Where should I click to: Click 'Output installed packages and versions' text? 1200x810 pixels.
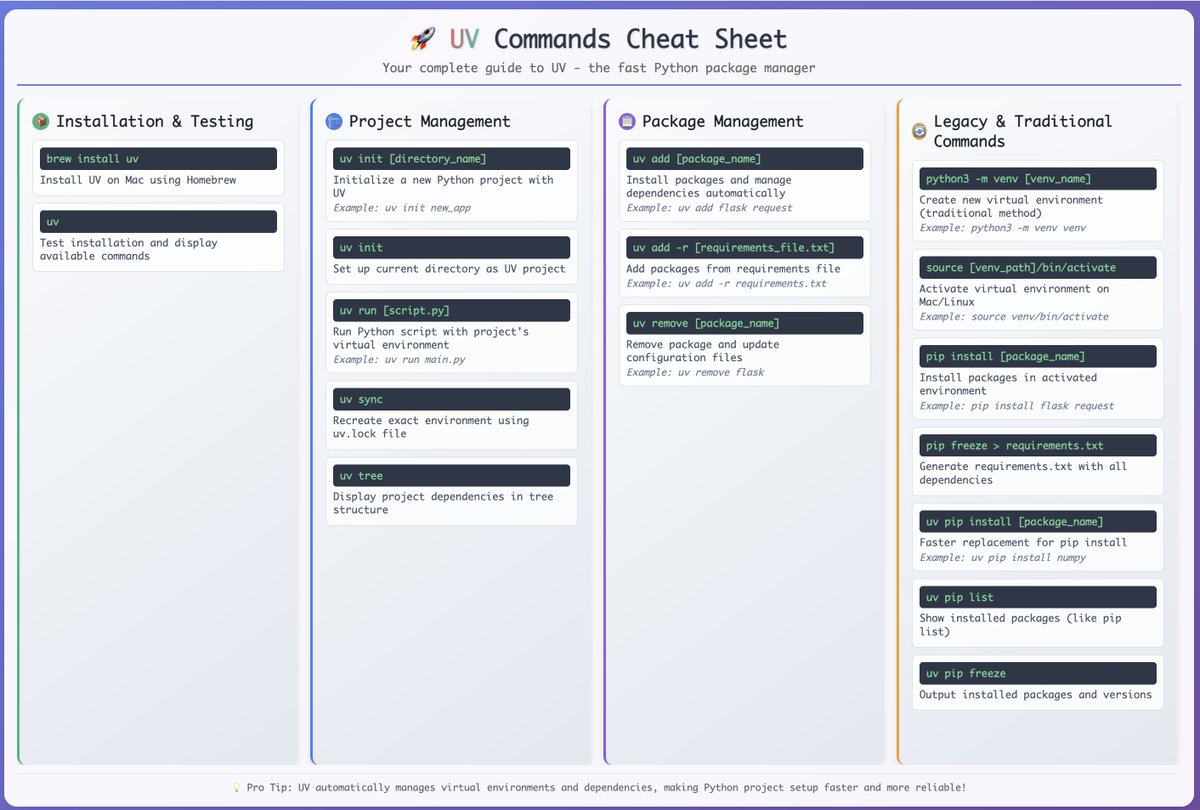pos(1035,694)
